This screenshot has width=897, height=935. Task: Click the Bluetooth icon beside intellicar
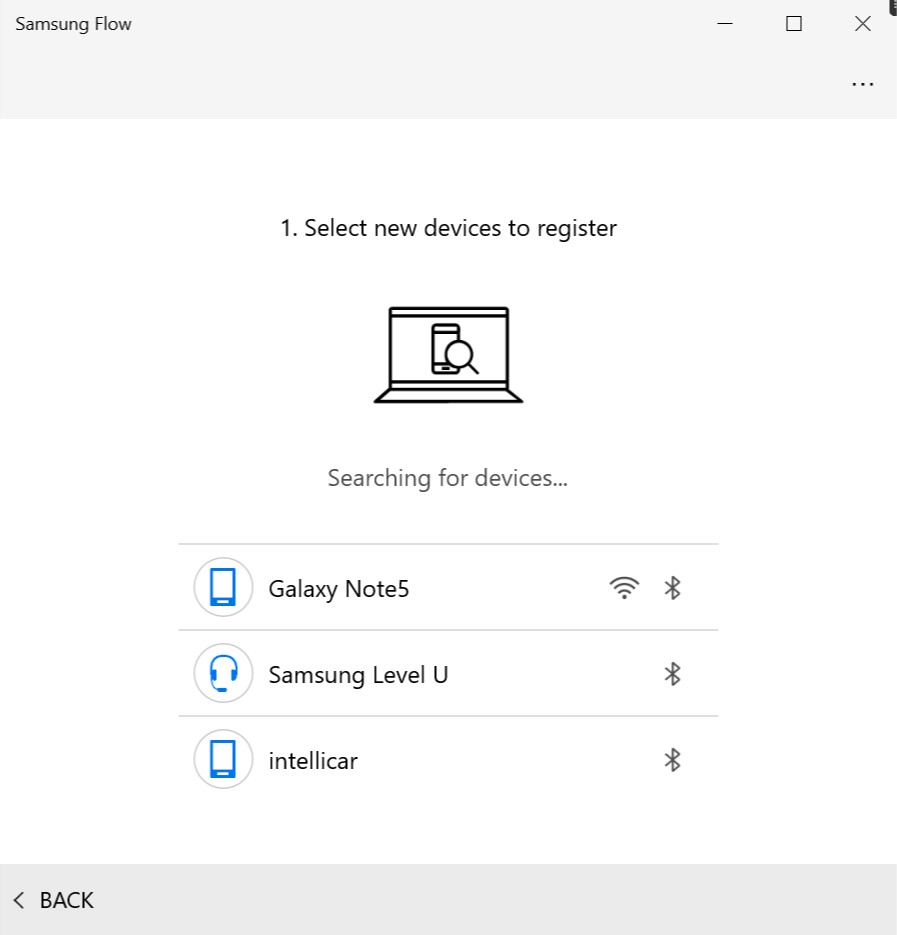(672, 760)
